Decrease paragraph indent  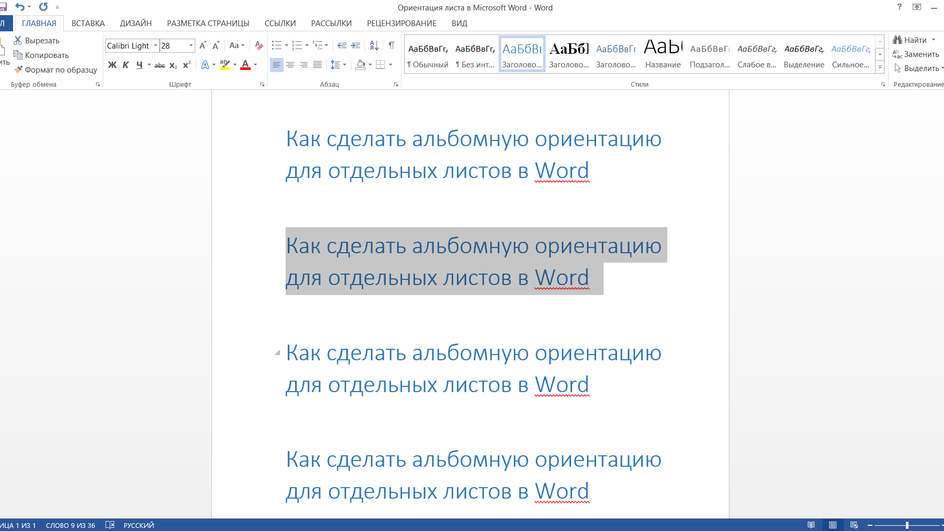coord(342,45)
